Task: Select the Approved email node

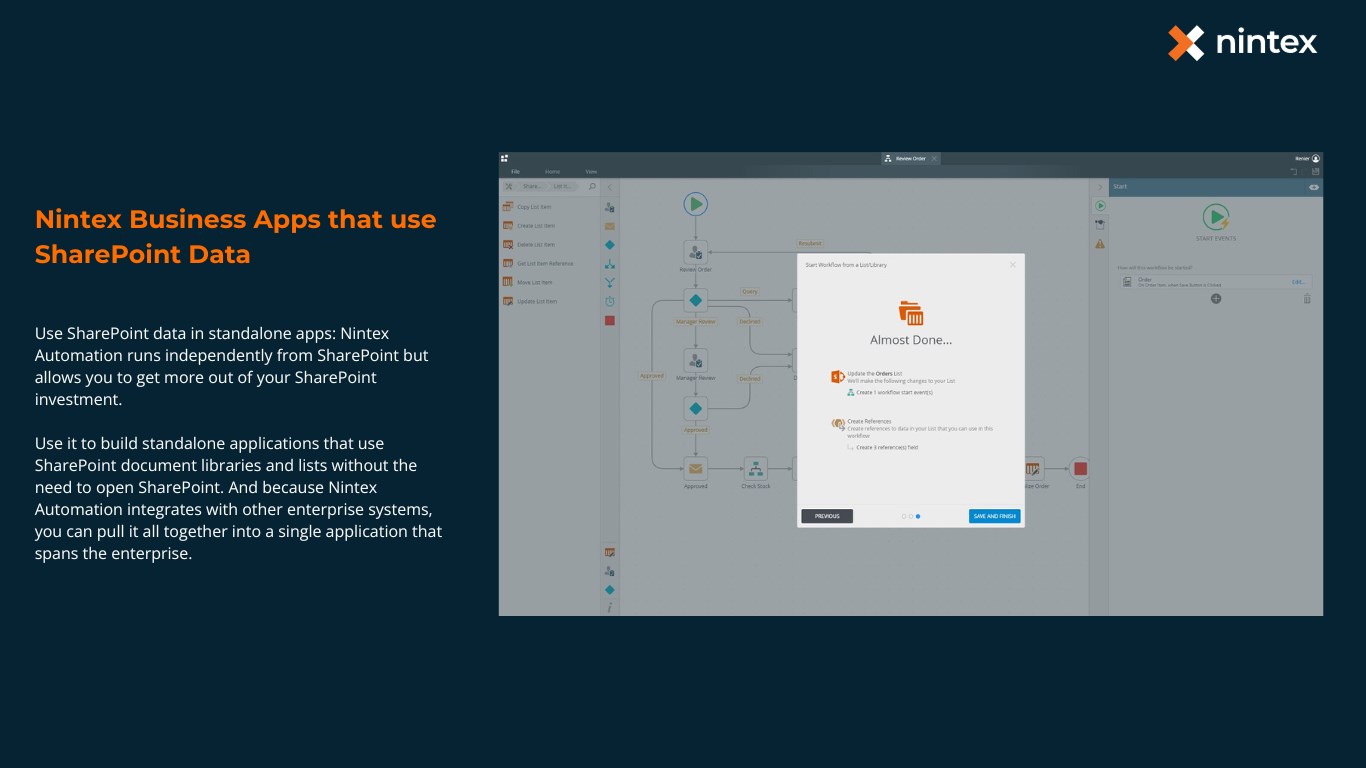Action: click(x=695, y=468)
